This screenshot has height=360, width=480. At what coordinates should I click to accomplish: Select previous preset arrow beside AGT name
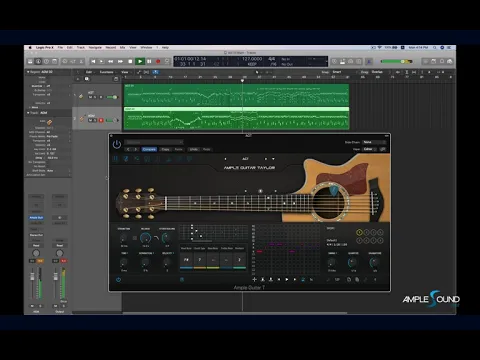click(x=225, y=159)
